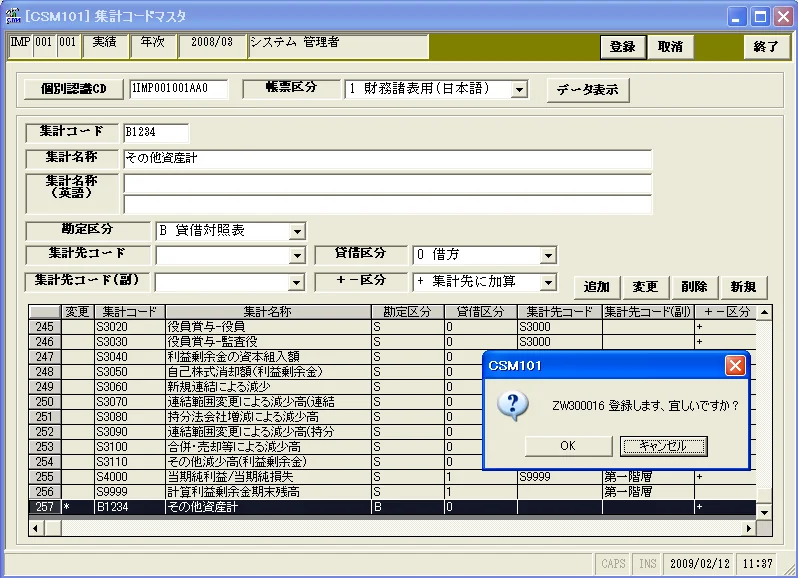Expand the 勘定区分 combo box
The image size is (798, 578).
pyautogui.click(x=297, y=232)
